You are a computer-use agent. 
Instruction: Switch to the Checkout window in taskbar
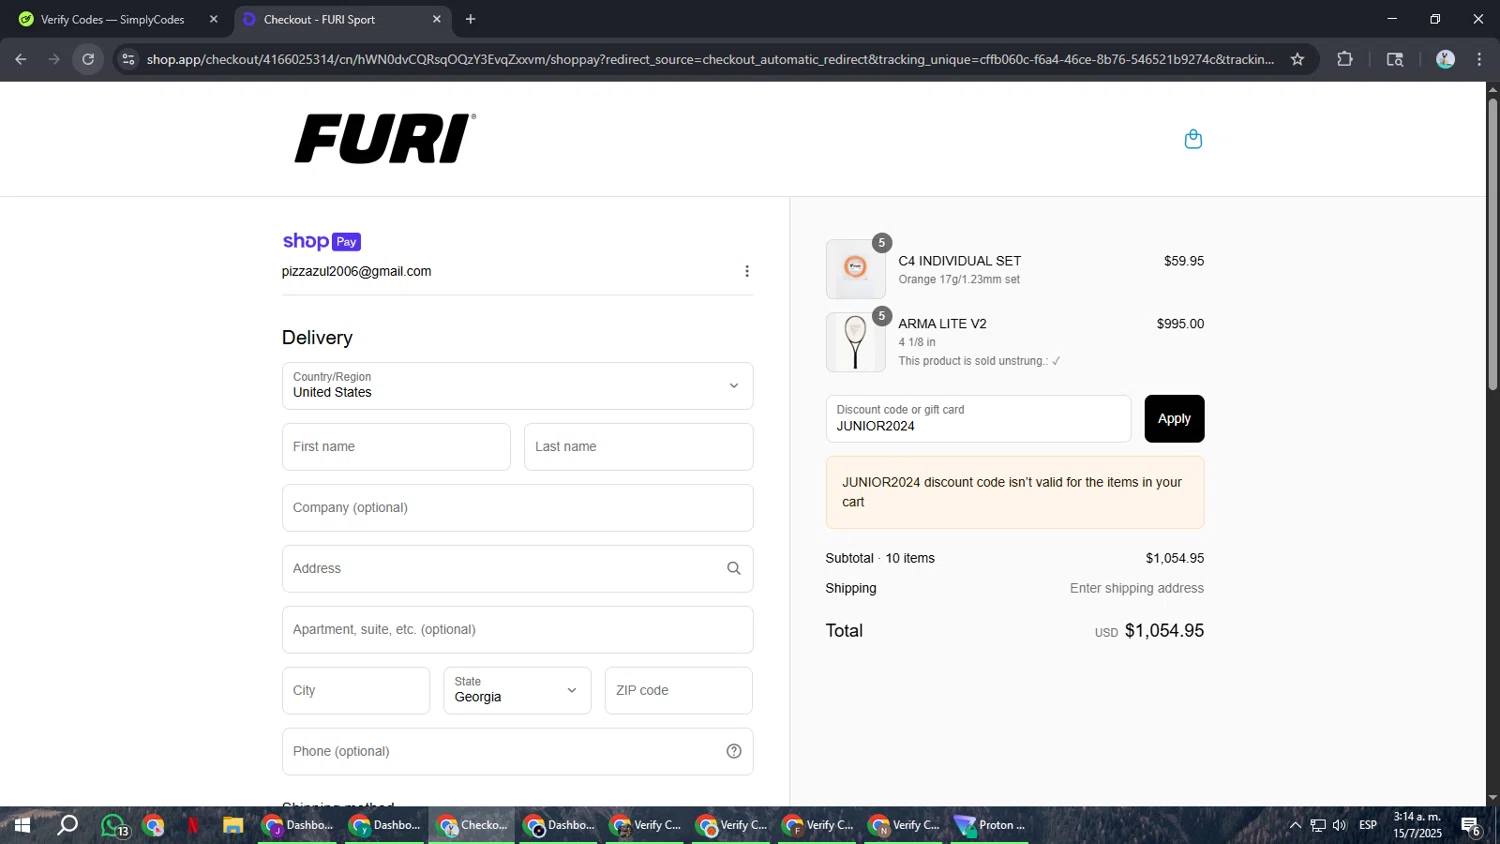coord(473,825)
